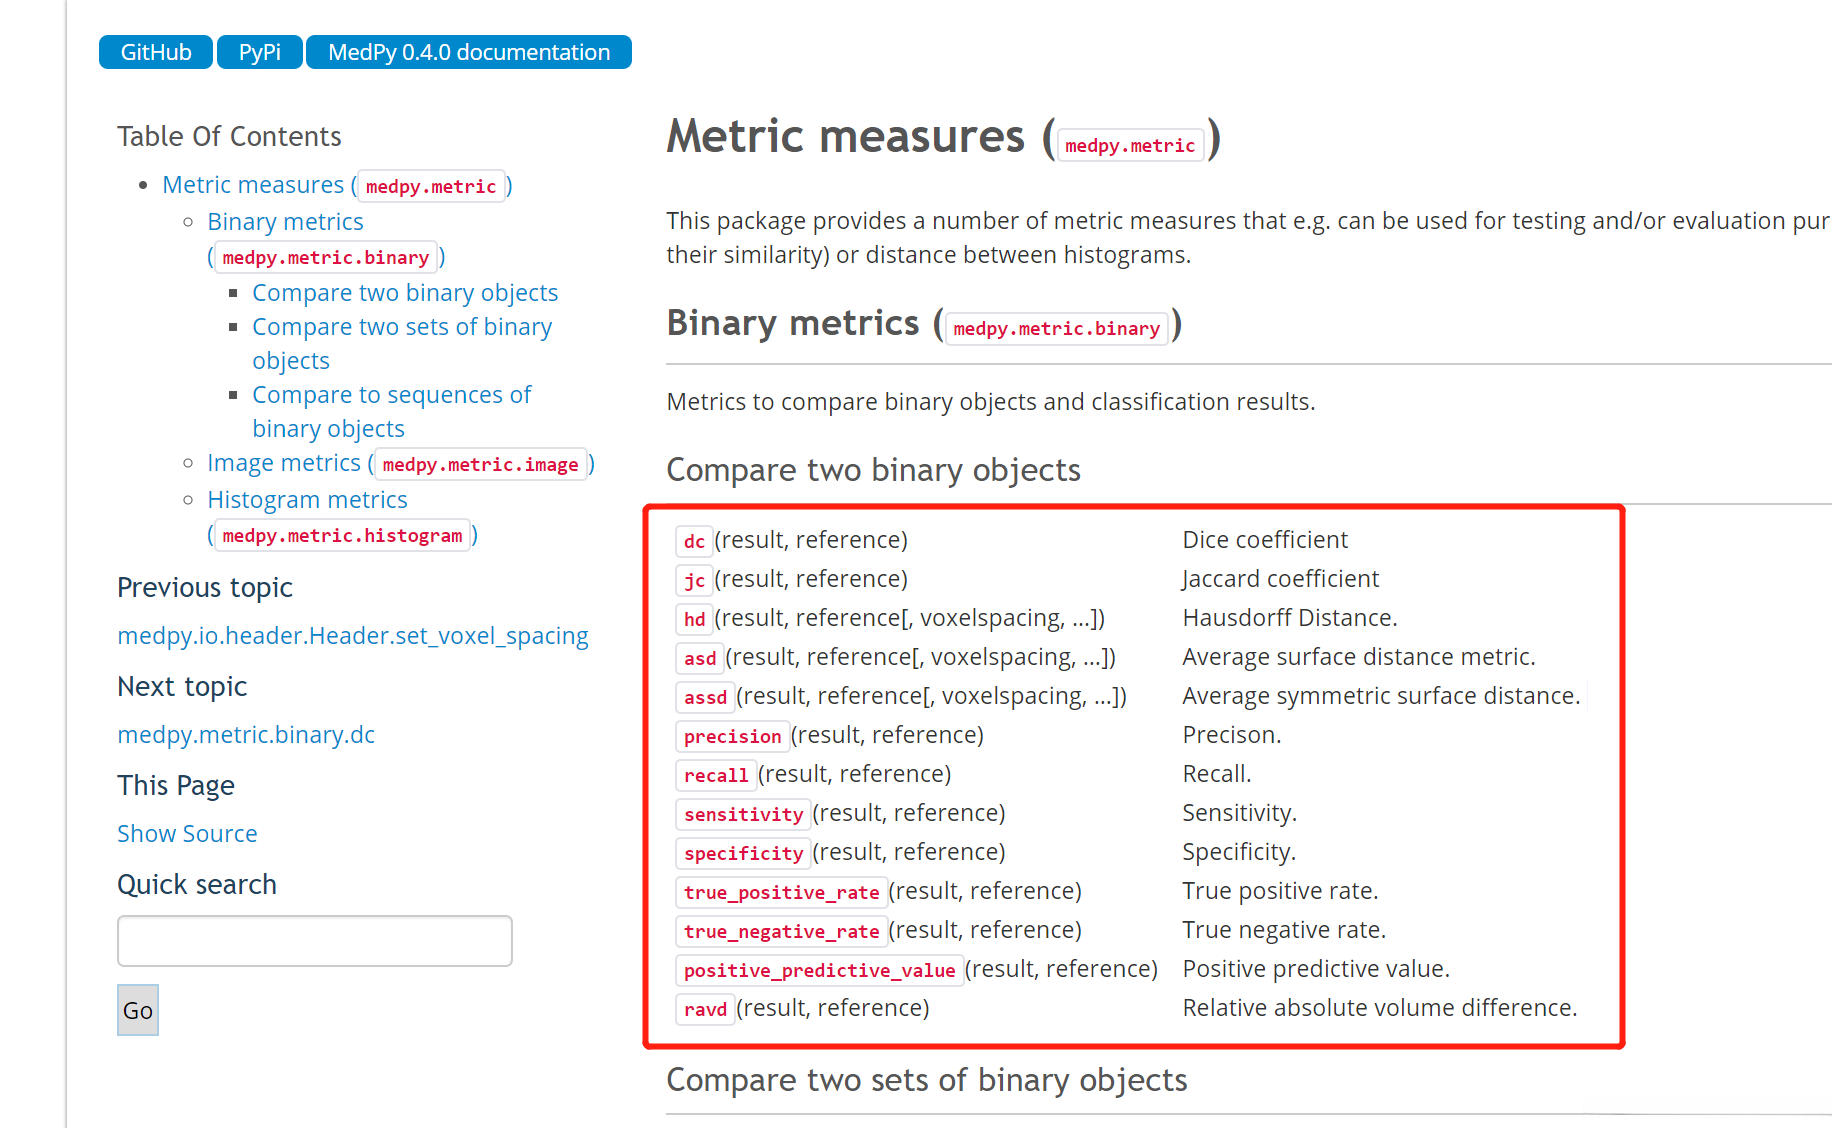Open the true_positive_rate function page

[781, 892]
